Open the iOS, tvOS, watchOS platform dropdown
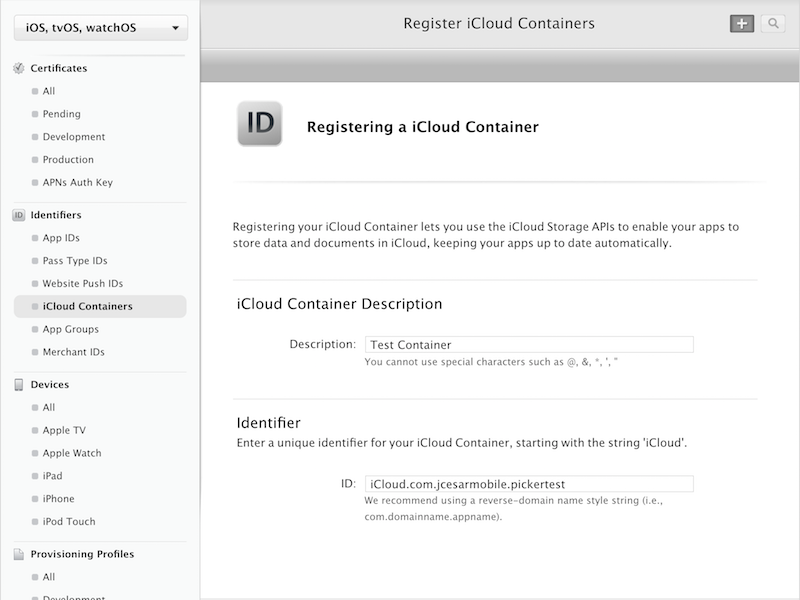This screenshot has width=800, height=600. pyautogui.click(x=101, y=28)
